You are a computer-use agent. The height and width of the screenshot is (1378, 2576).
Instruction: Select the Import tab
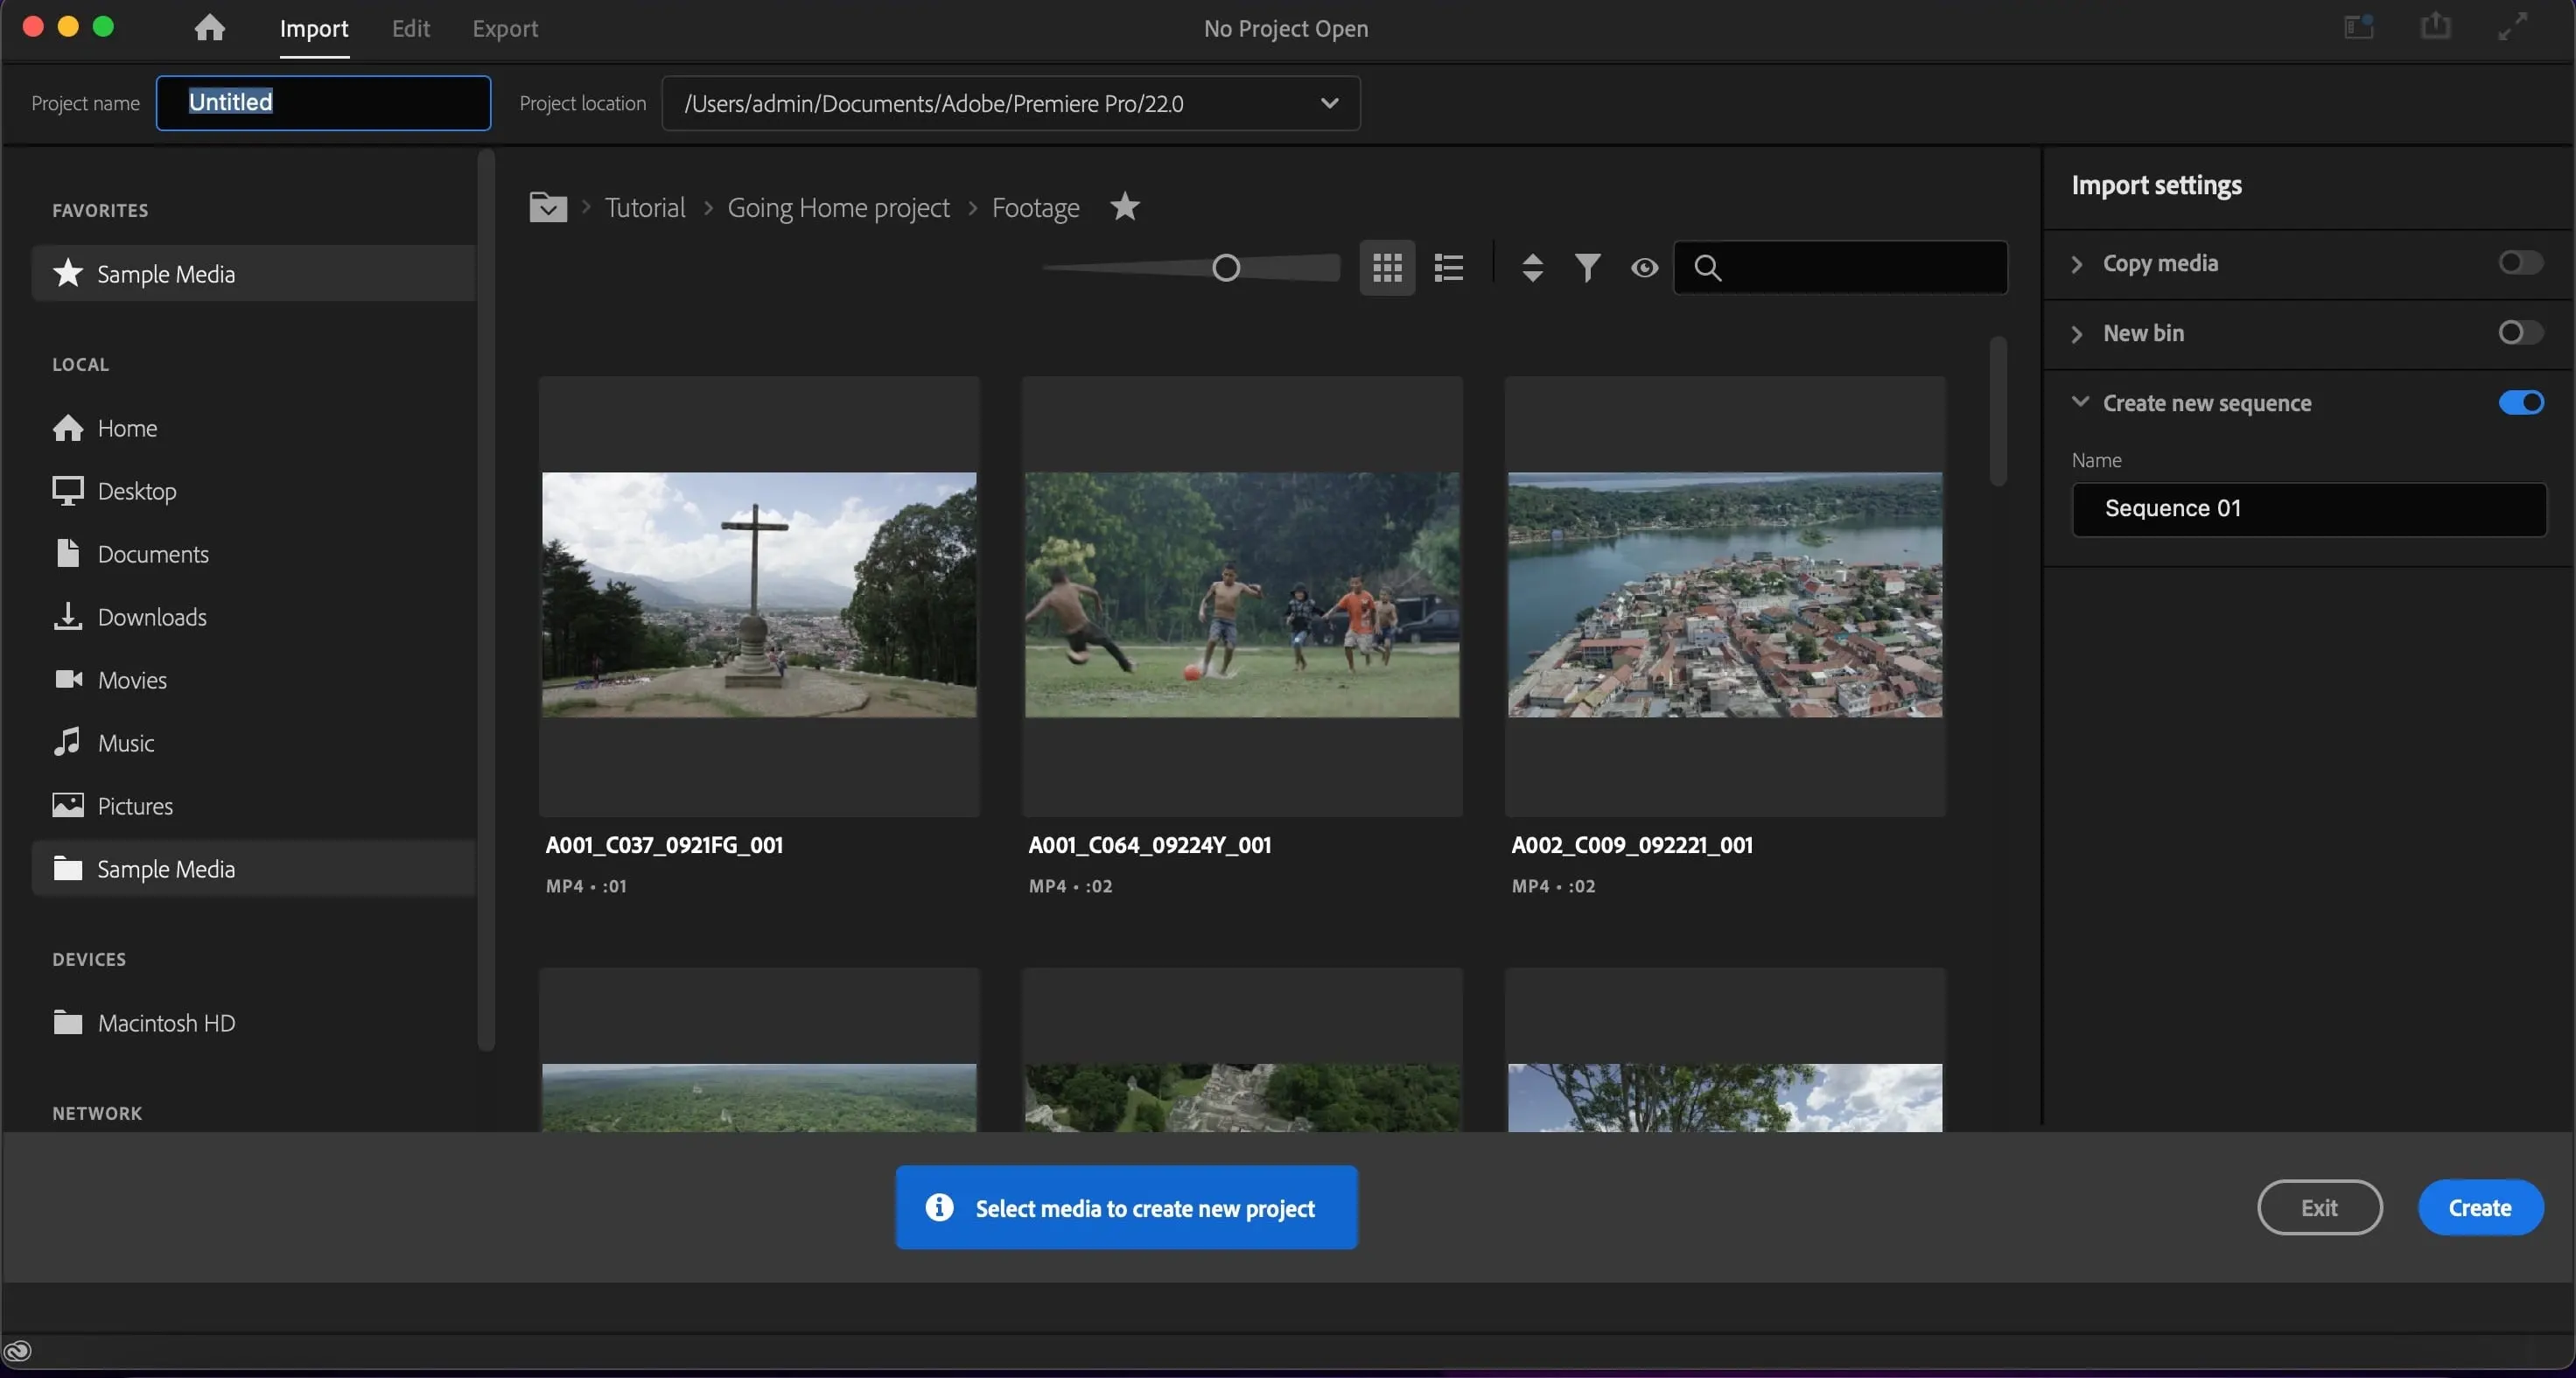(313, 27)
